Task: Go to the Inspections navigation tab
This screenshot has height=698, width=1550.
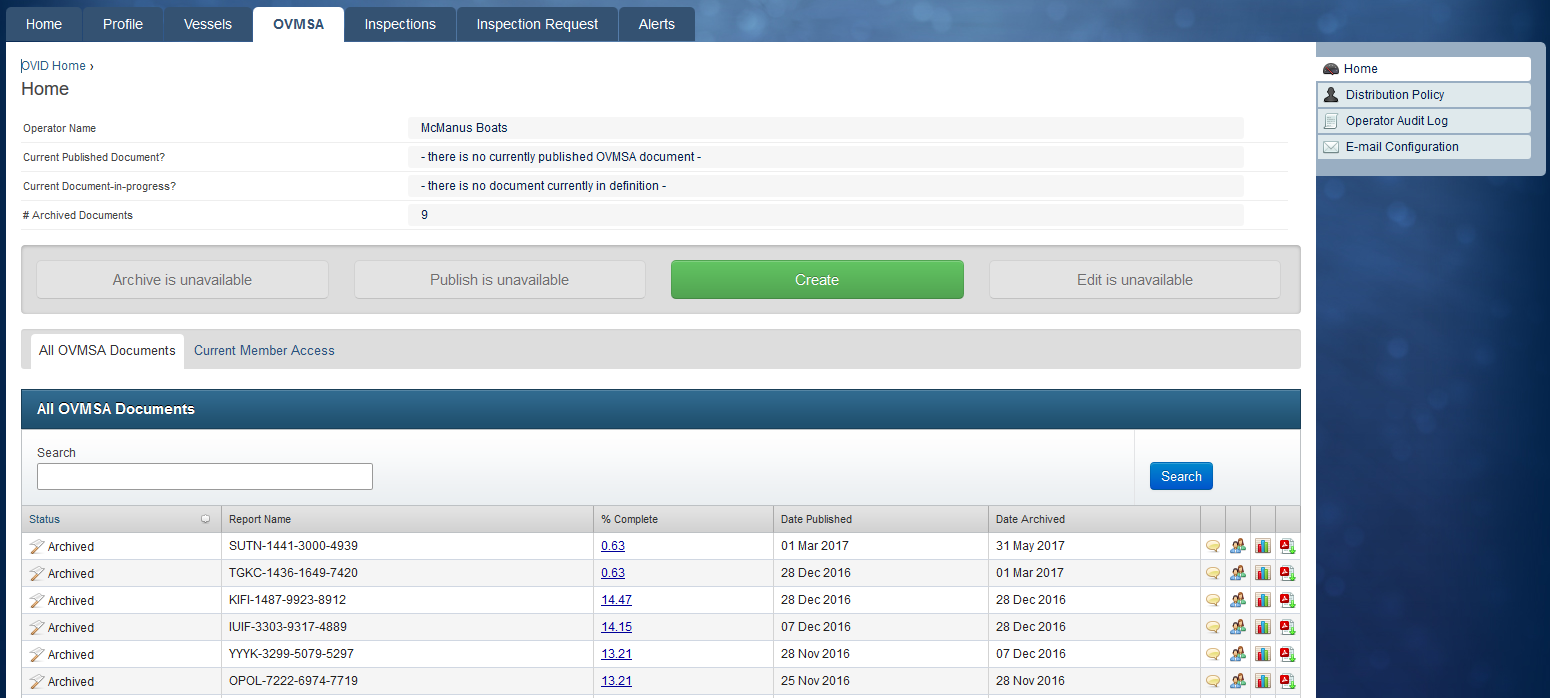Action: point(399,24)
